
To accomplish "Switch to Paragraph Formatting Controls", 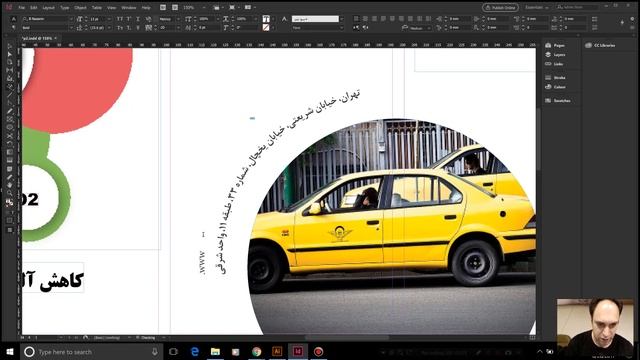I will click(13, 28).
